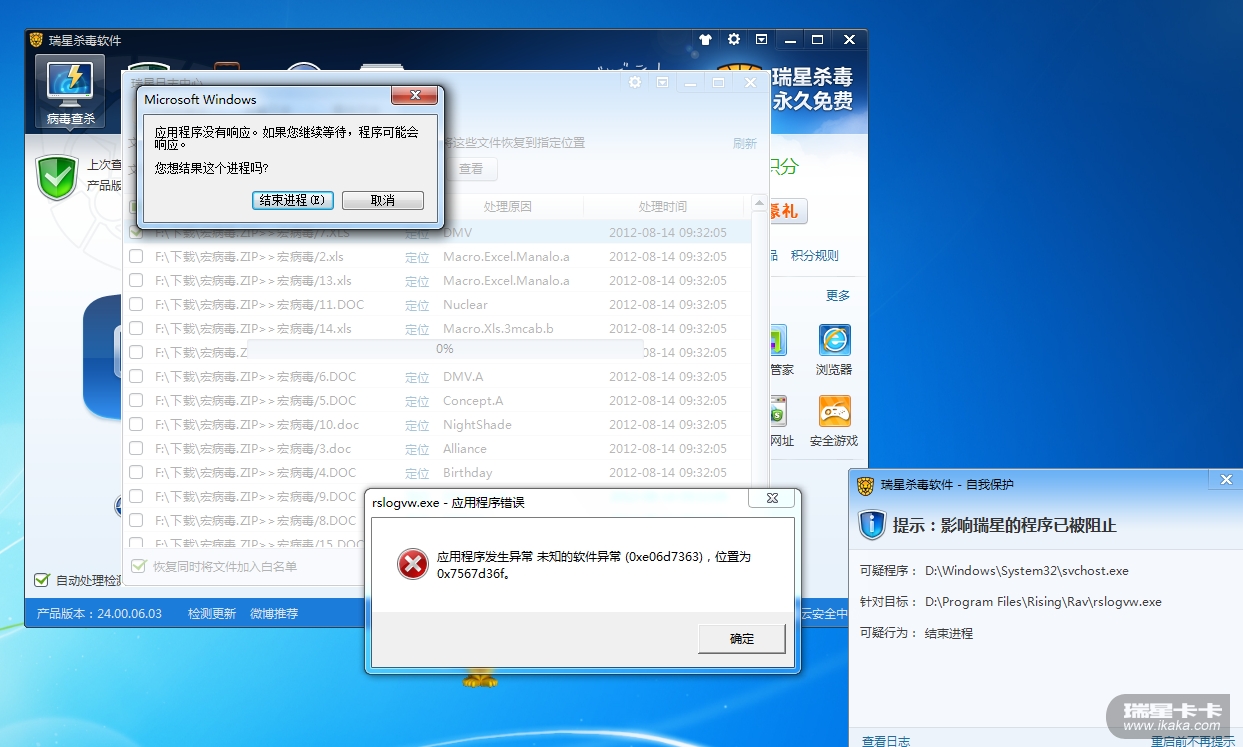Sort by the 处理时间 column header
Image resolution: width=1243 pixels, height=747 pixels.
[x=663, y=206]
